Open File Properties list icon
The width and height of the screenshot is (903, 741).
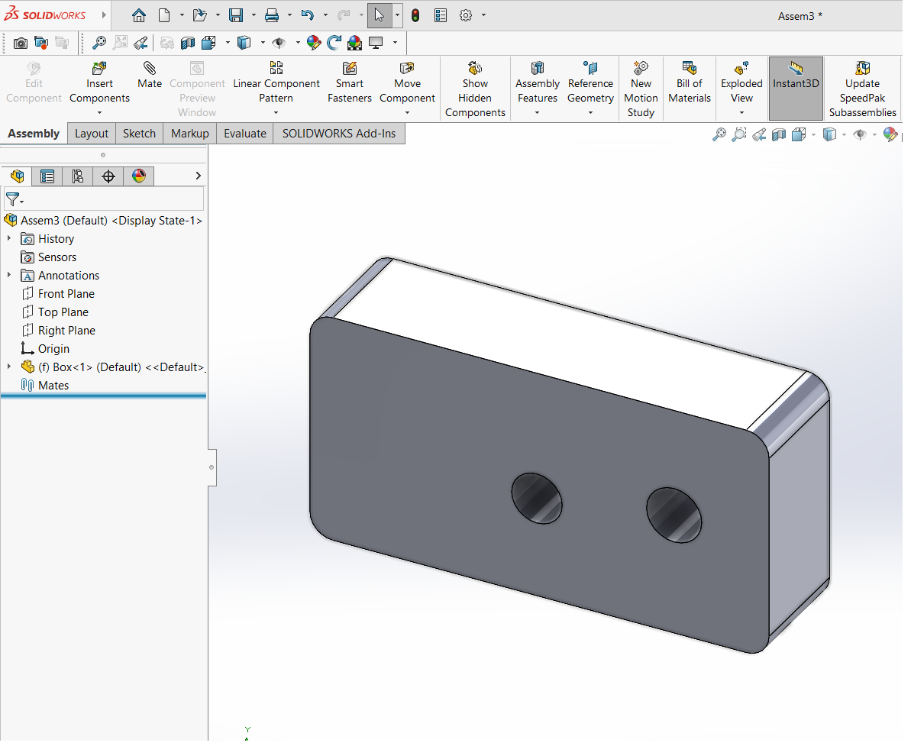click(x=441, y=16)
